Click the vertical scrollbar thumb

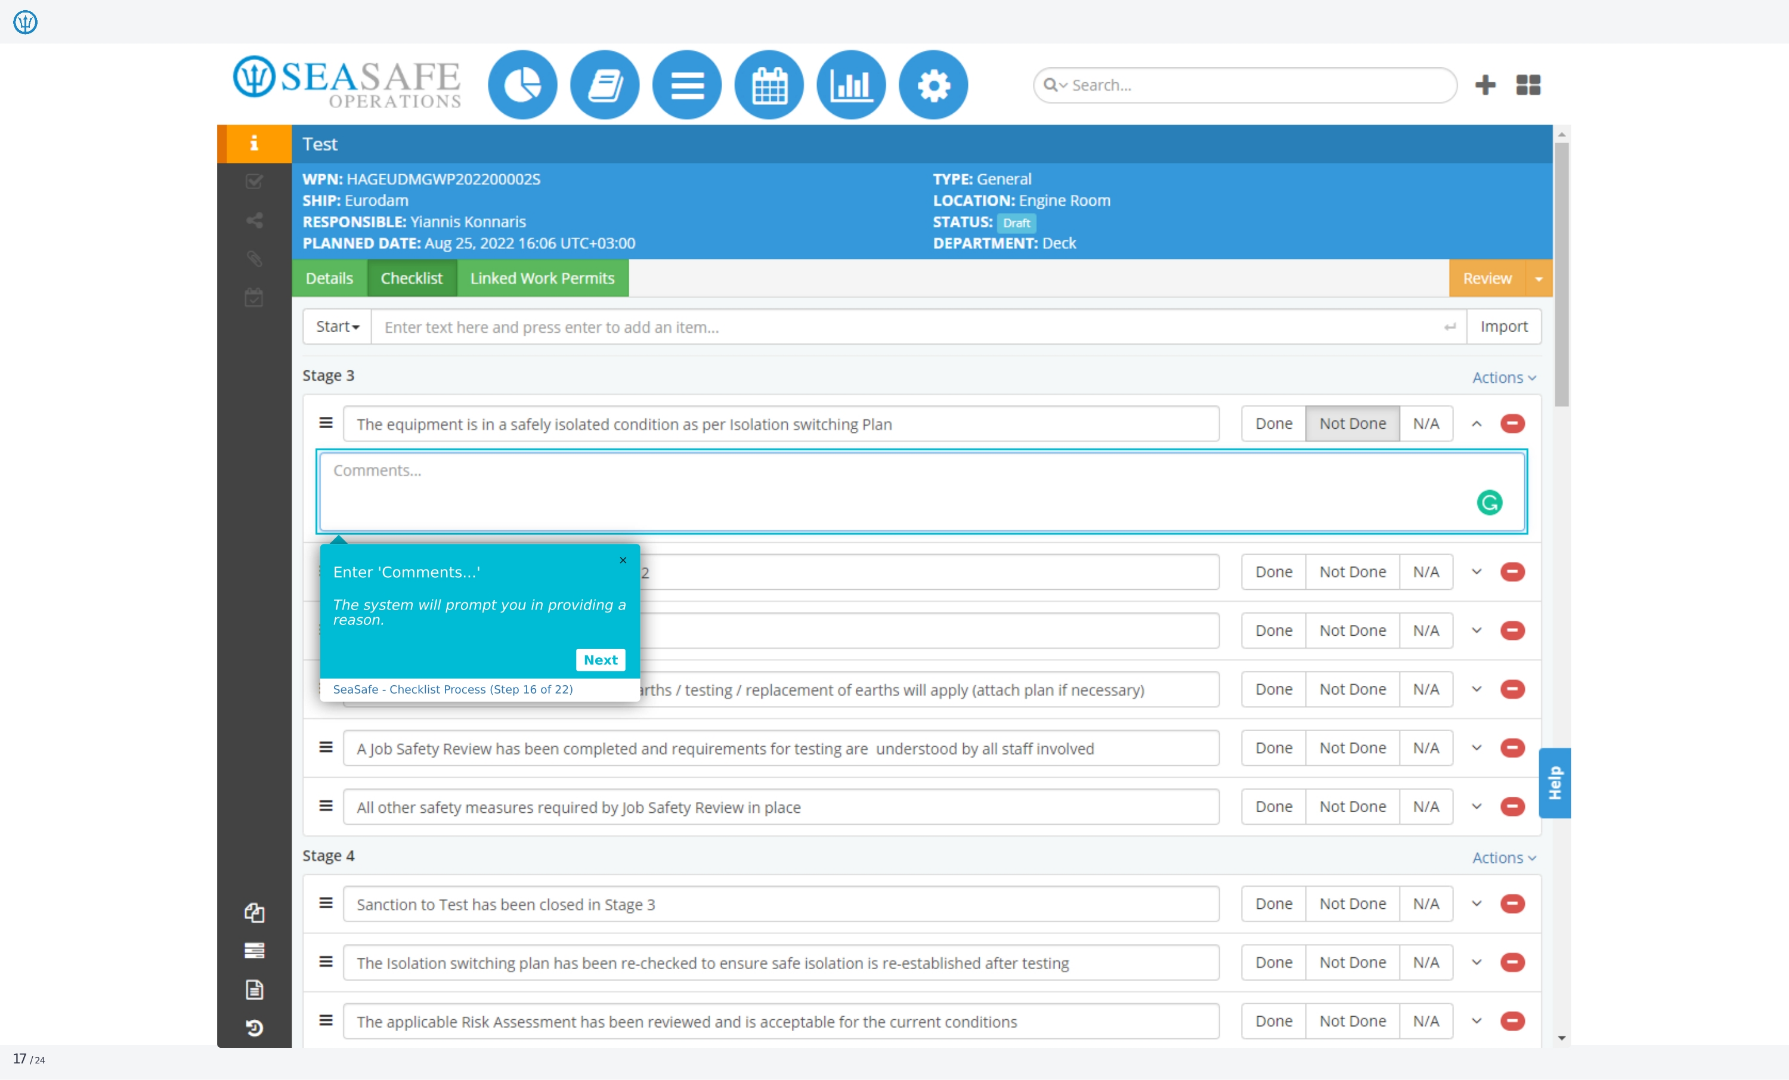(1562, 273)
